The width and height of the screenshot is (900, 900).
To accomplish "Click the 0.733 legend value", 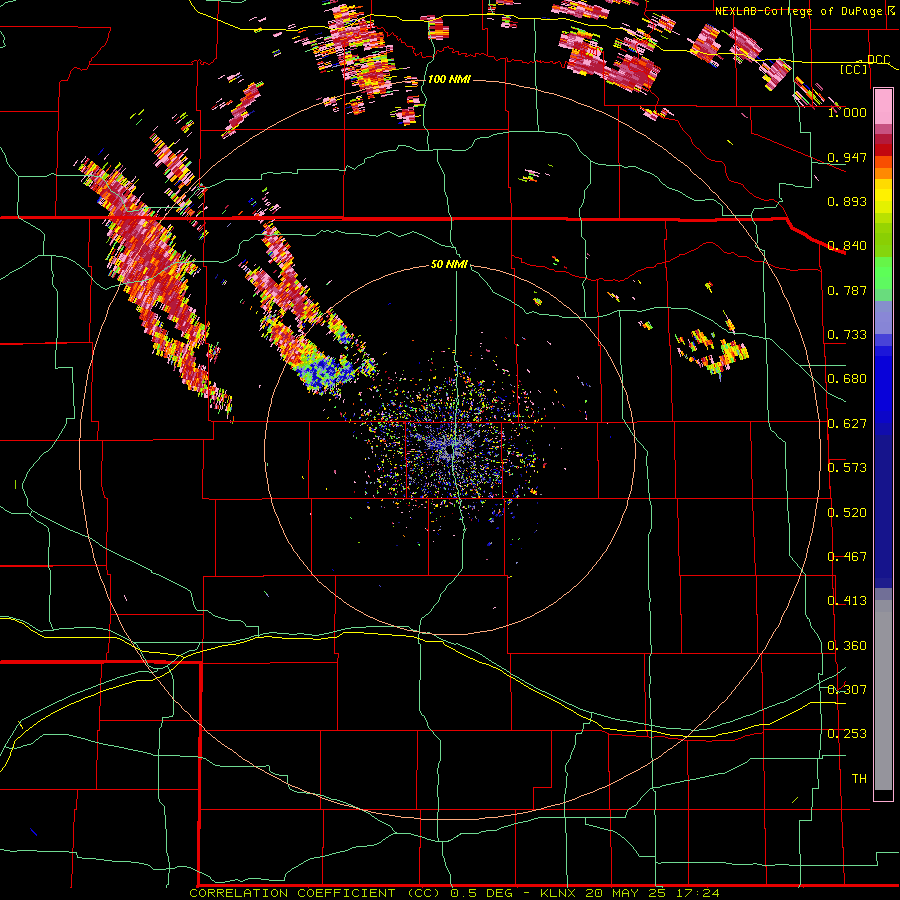I will pos(847,335).
